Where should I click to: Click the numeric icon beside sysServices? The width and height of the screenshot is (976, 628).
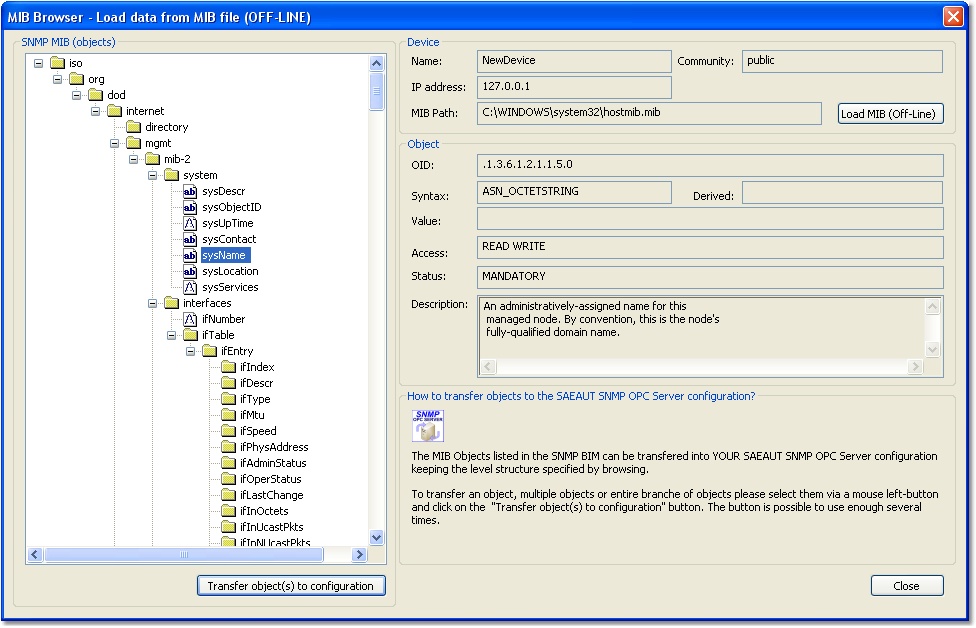(190, 287)
